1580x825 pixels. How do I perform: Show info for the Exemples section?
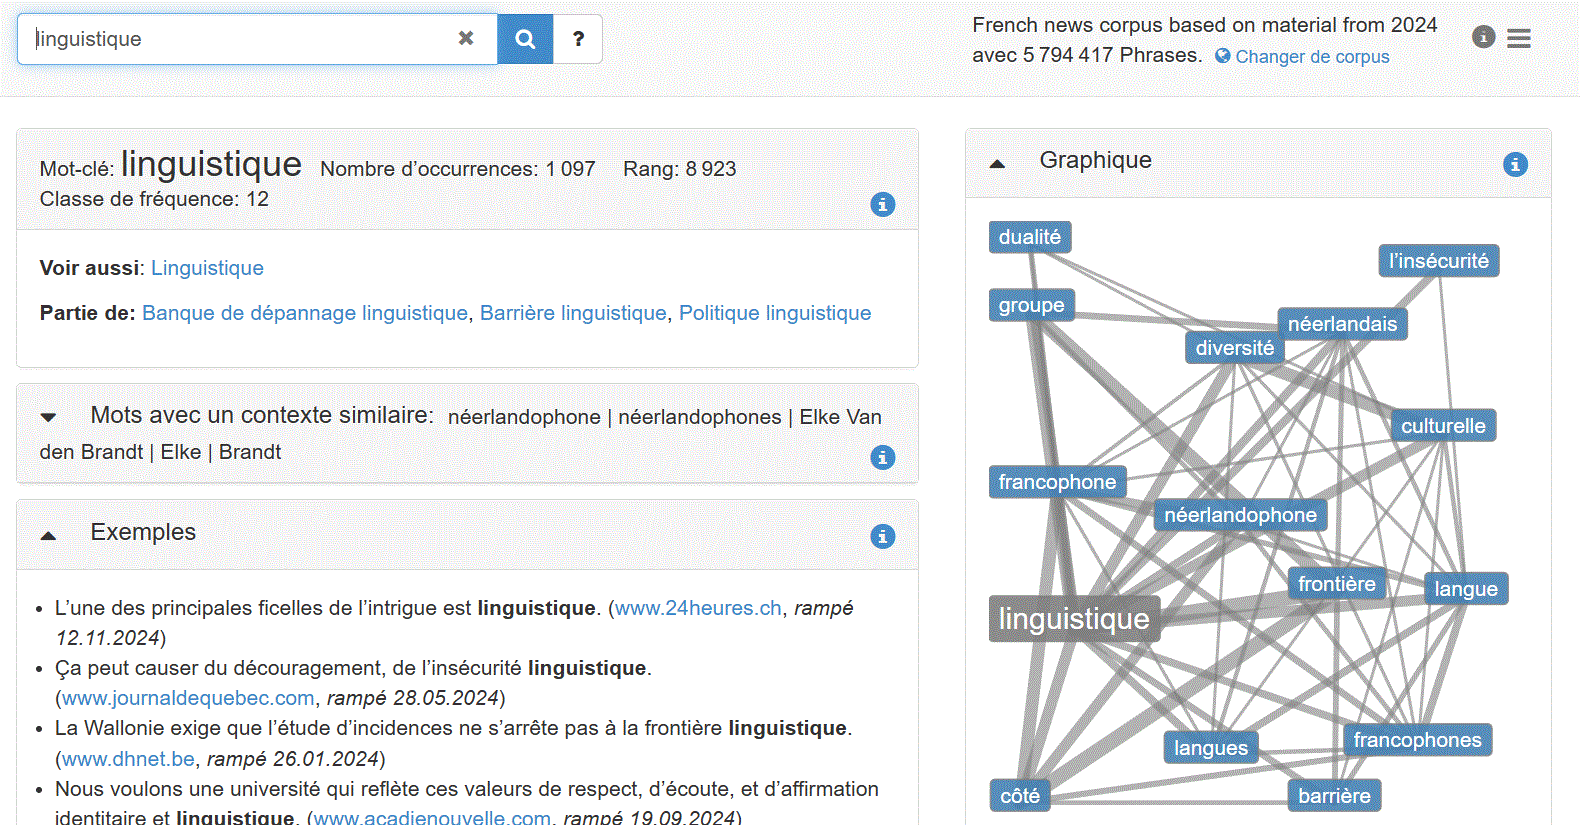(x=882, y=536)
